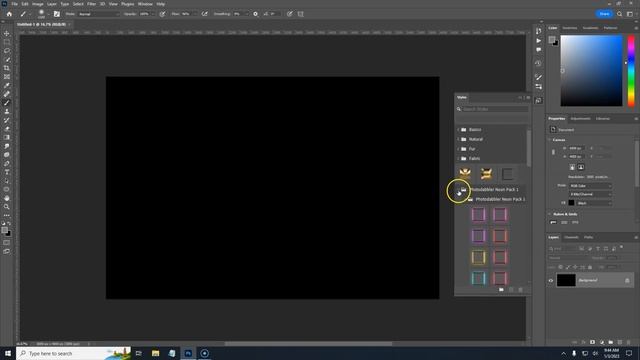The width and height of the screenshot is (640, 360).
Task: Set canvas orientation to portrait
Action: point(572,167)
